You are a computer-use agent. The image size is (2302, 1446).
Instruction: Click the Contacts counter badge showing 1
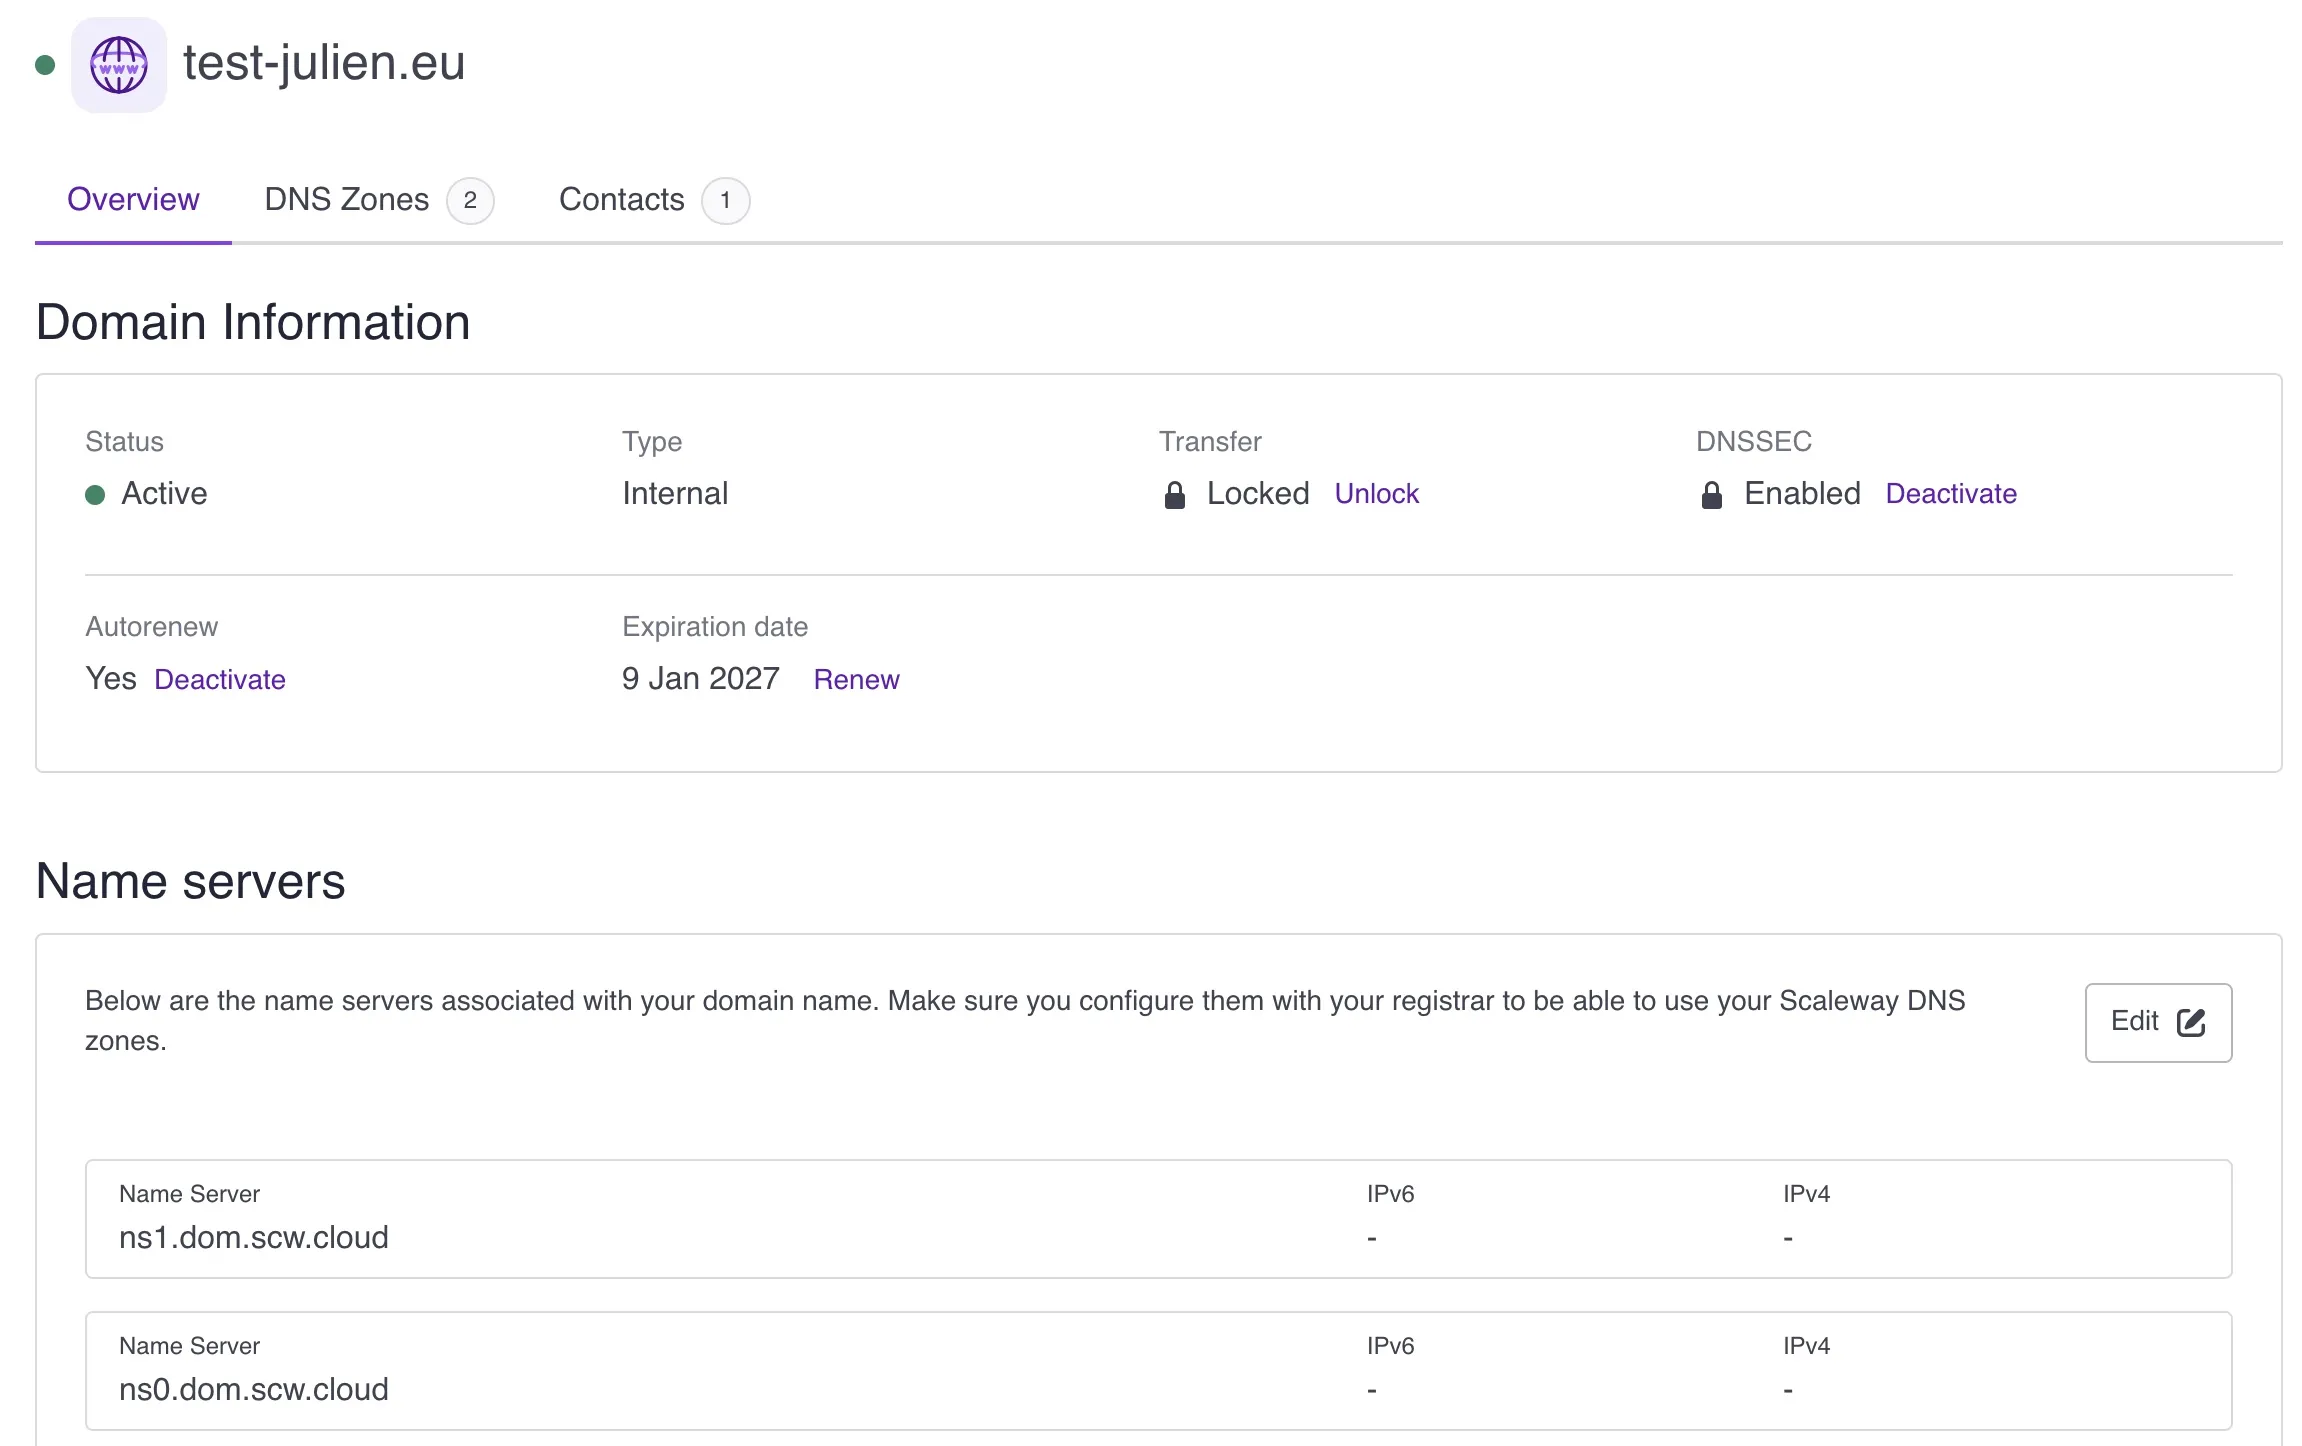(725, 200)
